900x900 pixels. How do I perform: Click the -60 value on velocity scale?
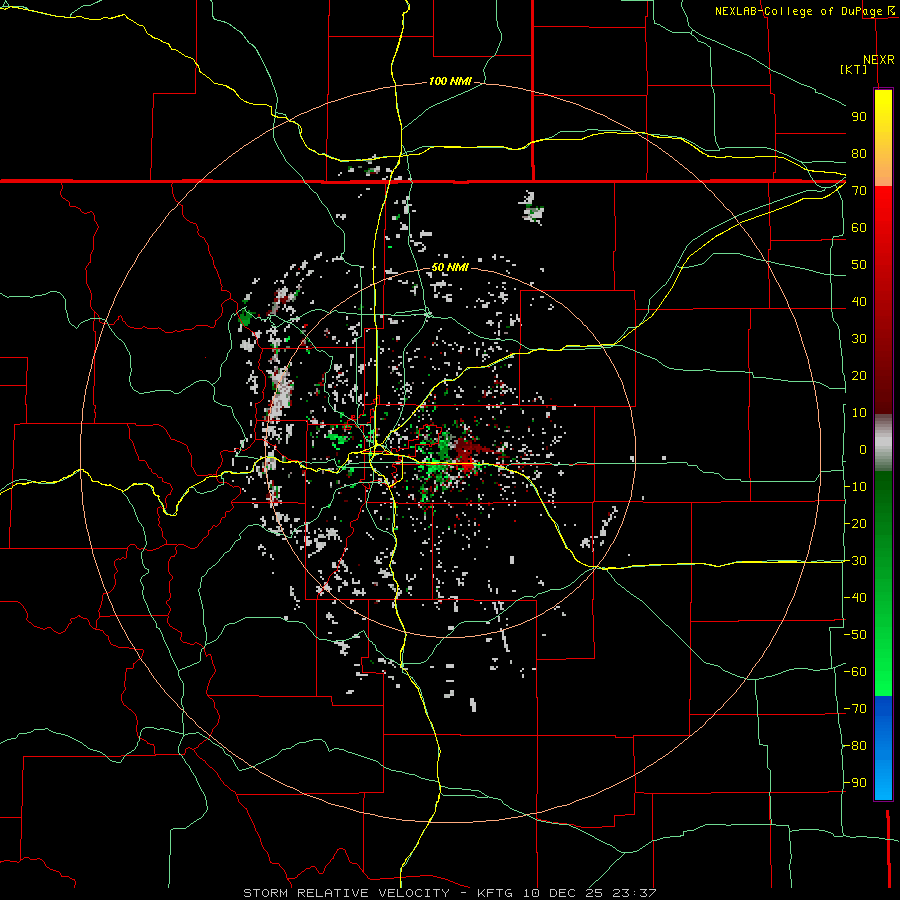(855, 672)
